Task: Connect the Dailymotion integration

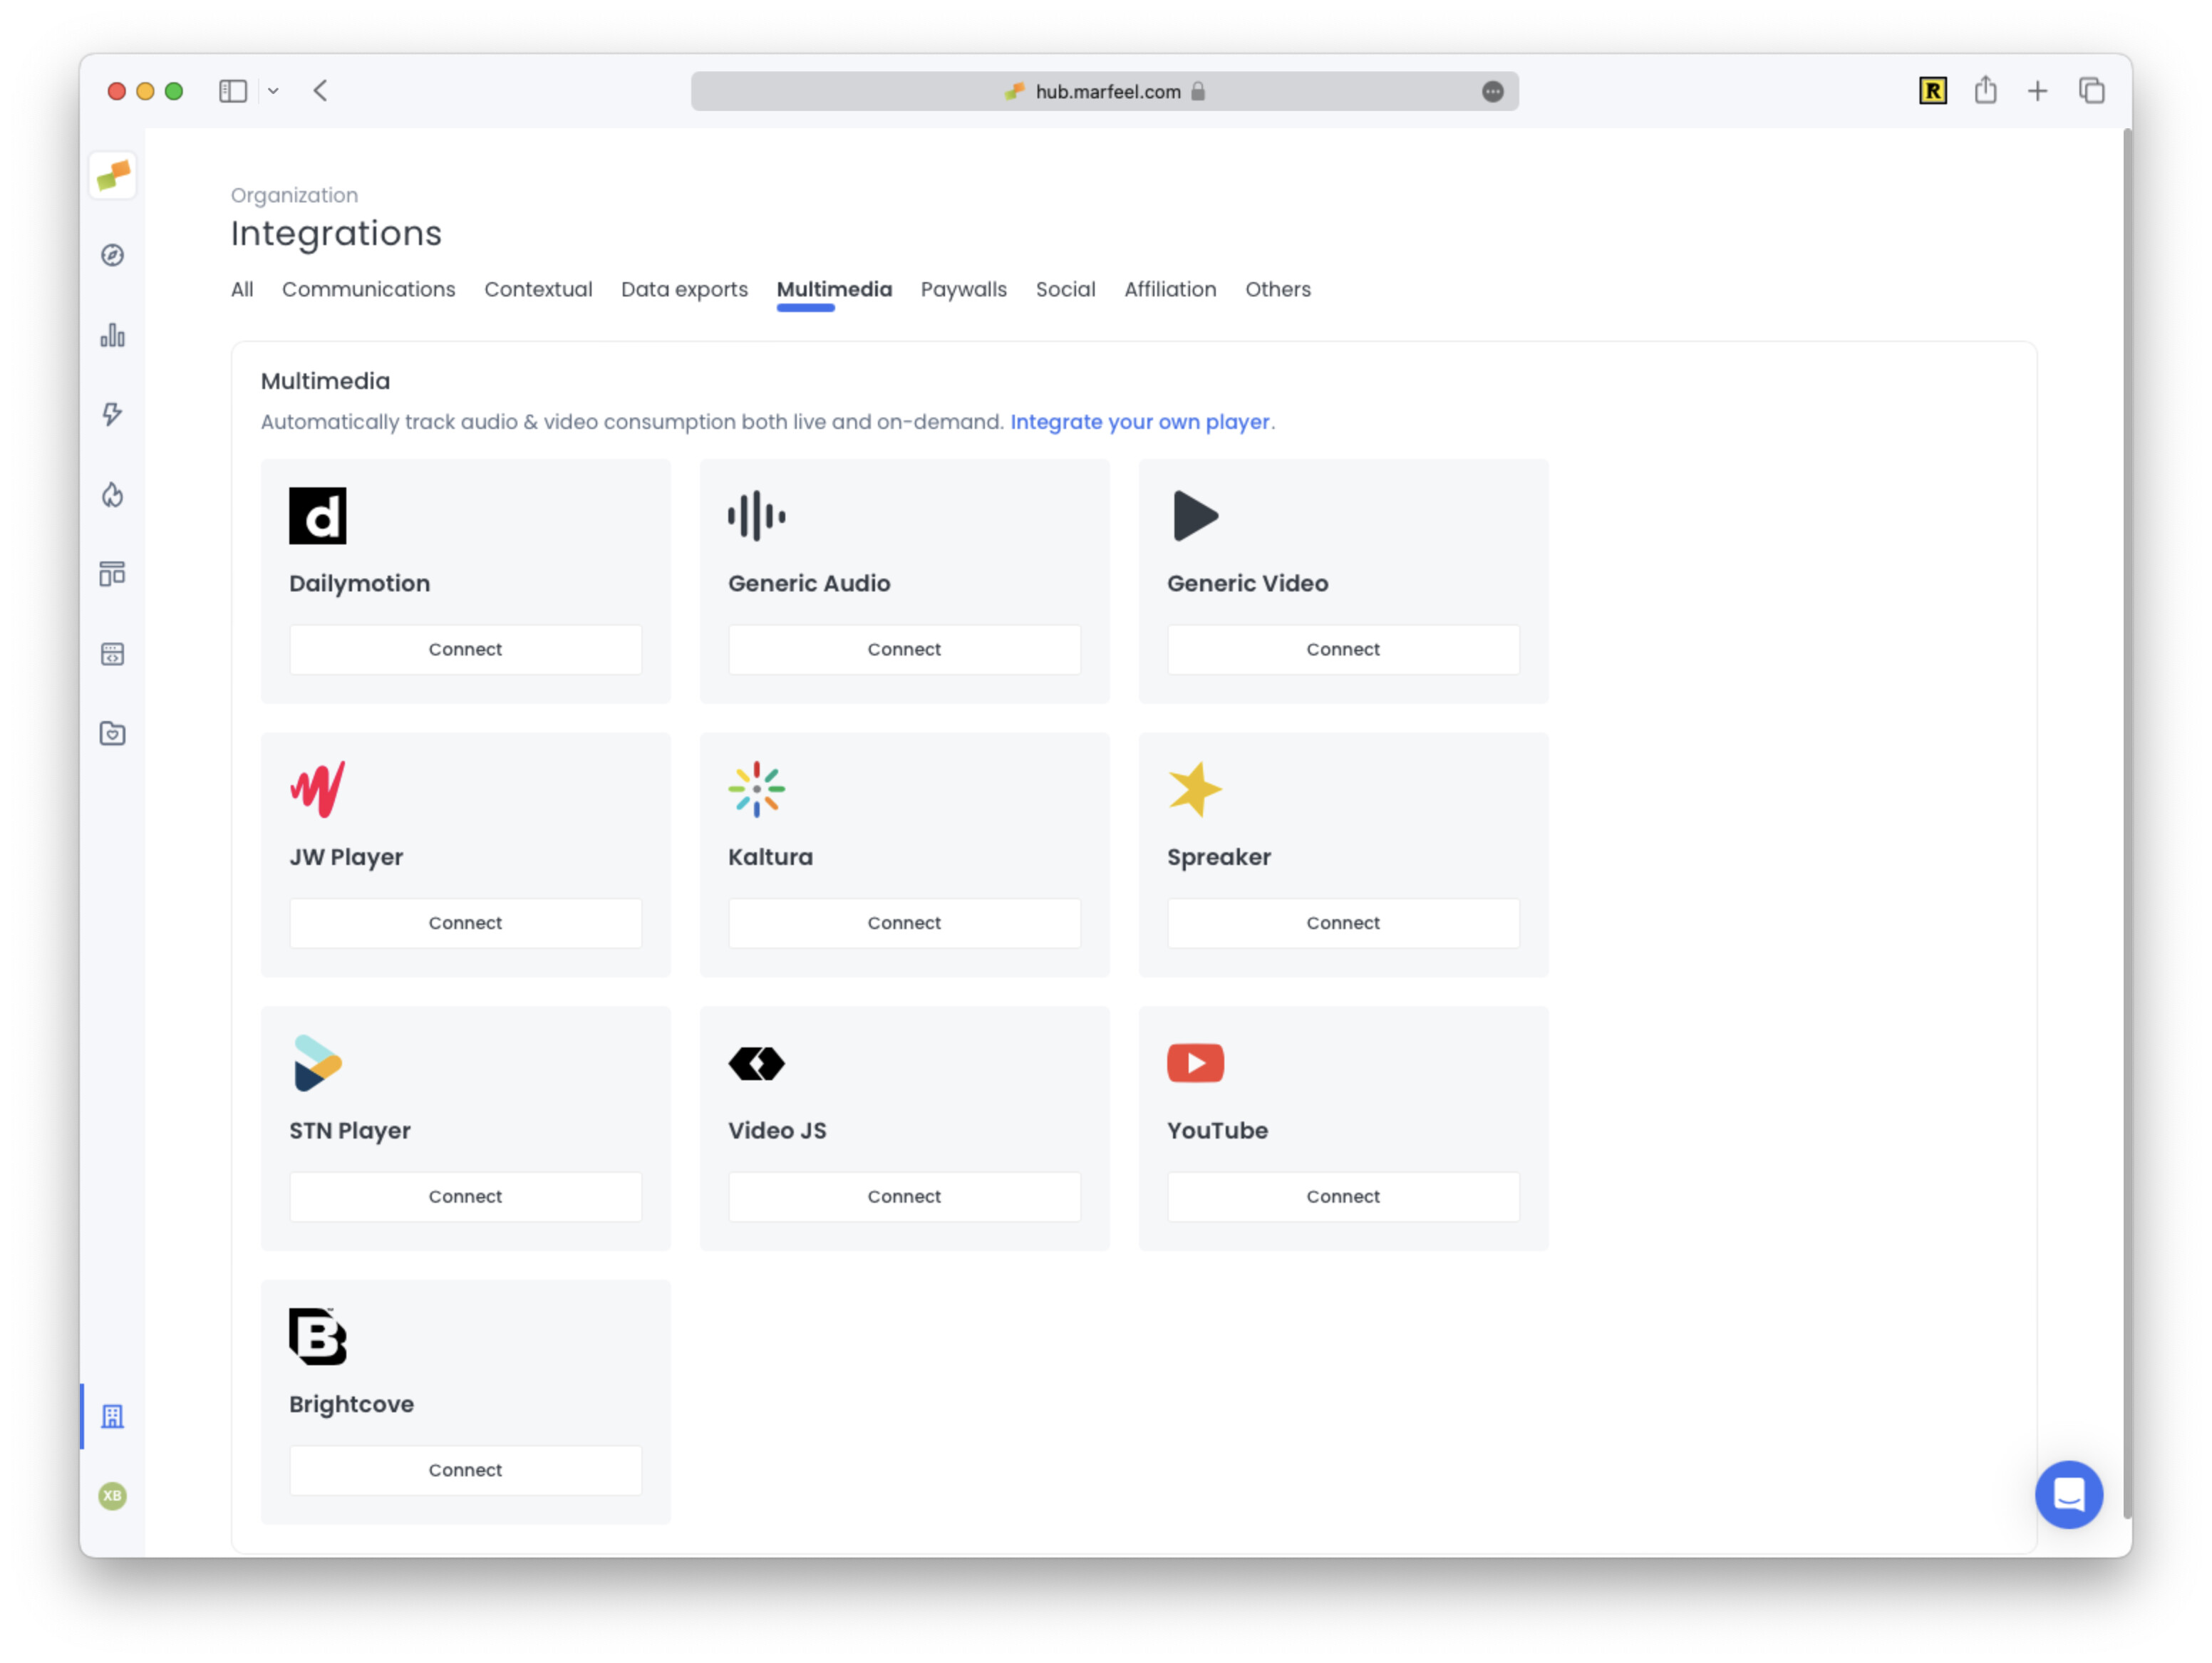Action: point(465,649)
